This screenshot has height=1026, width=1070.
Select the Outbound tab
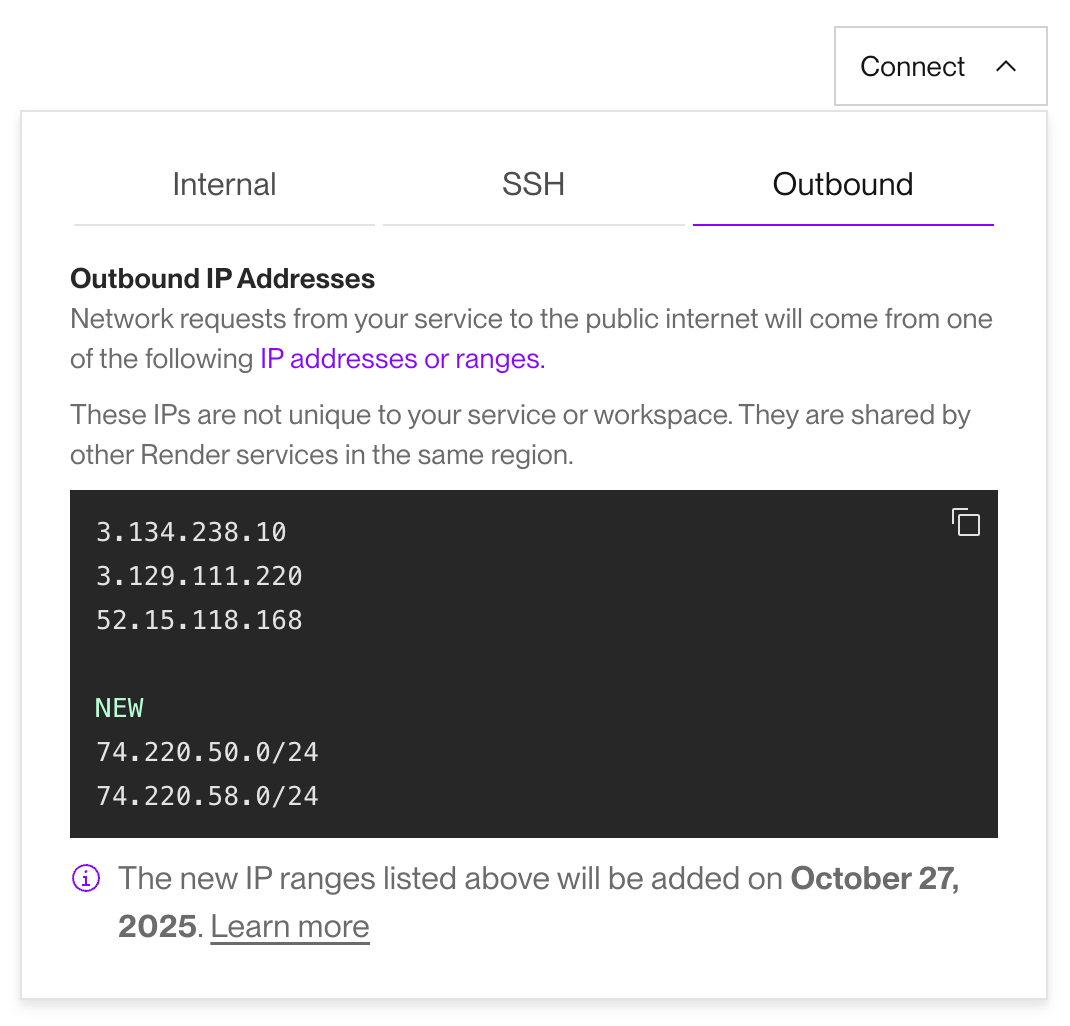843,184
